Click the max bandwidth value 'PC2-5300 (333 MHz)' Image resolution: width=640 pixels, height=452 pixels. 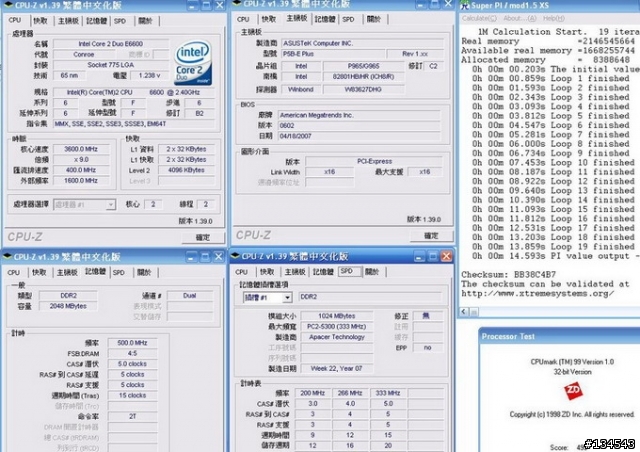coord(337,326)
